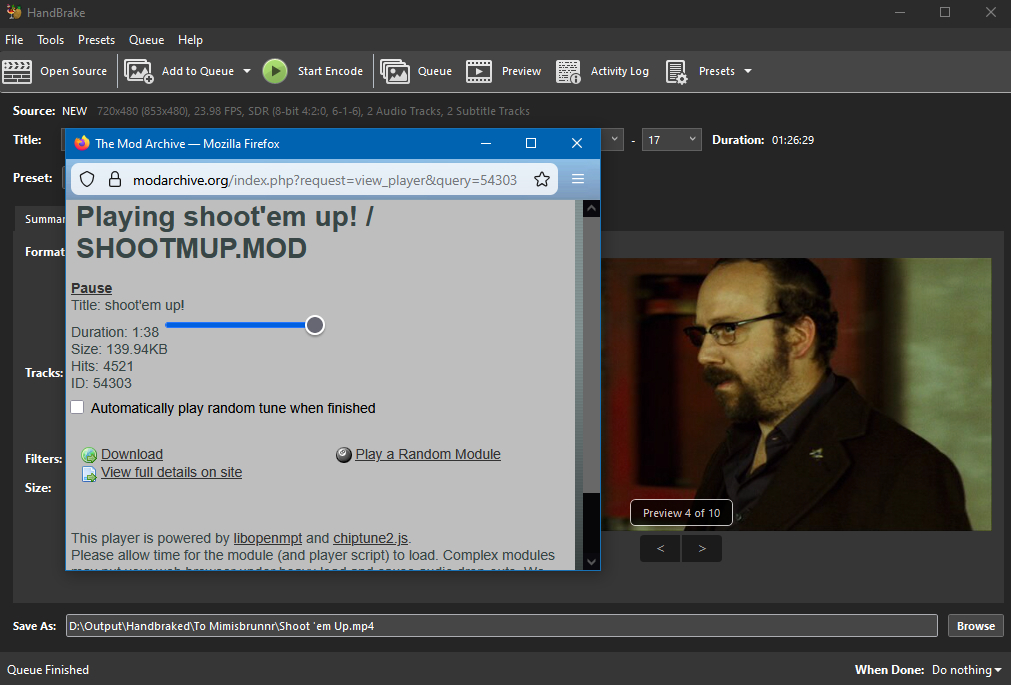Image resolution: width=1011 pixels, height=685 pixels.
Task: Open the Firefox hamburger menu
Action: pyautogui.click(x=577, y=179)
